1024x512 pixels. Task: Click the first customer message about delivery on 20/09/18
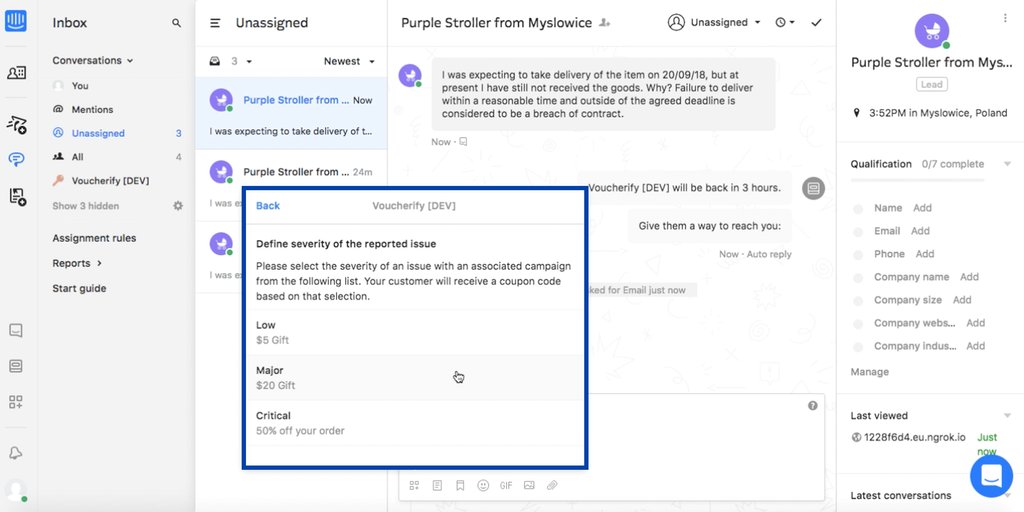(603, 94)
